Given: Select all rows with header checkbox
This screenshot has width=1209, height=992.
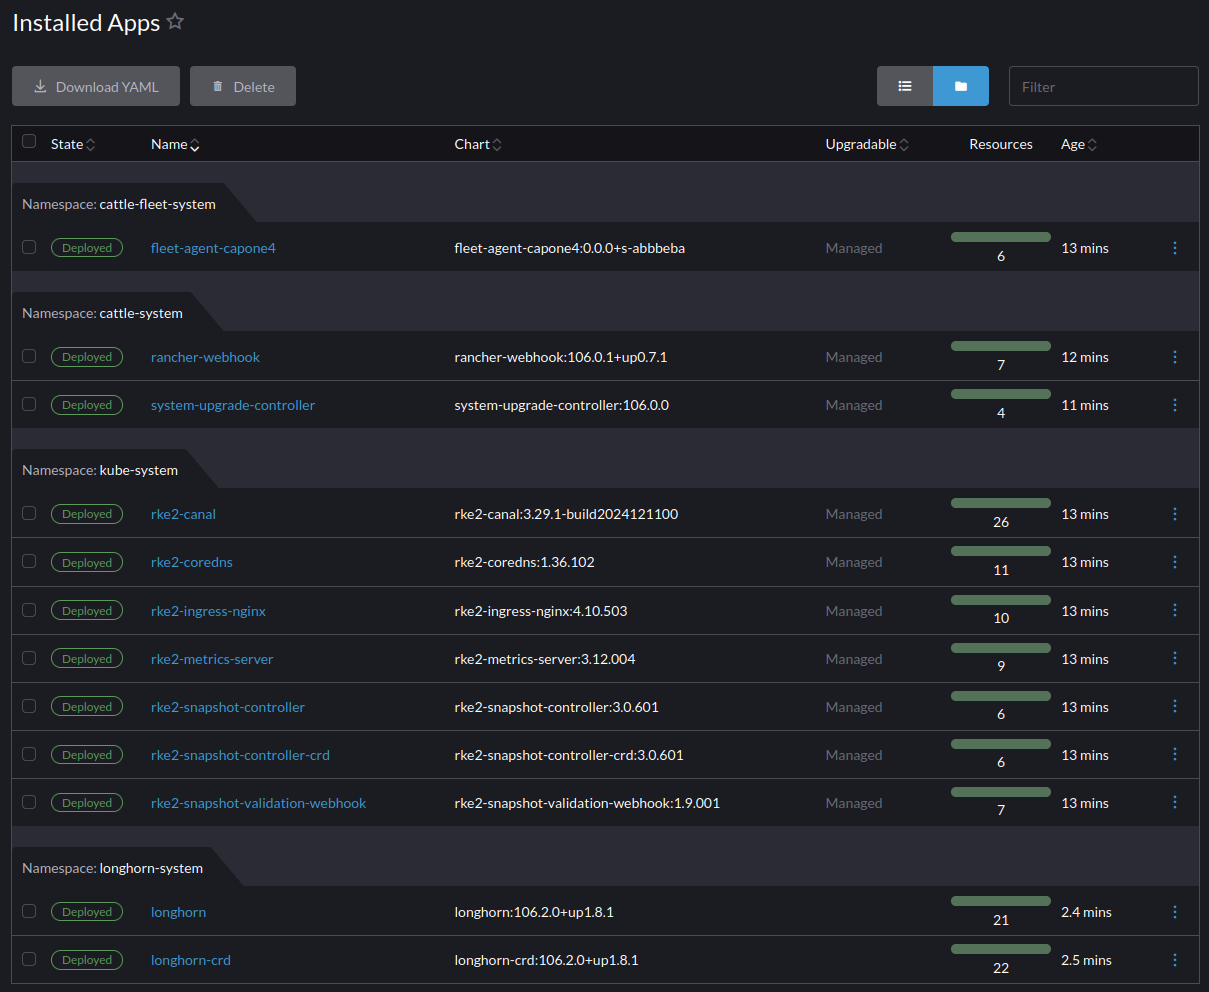Looking at the screenshot, I should [x=29, y=141].
